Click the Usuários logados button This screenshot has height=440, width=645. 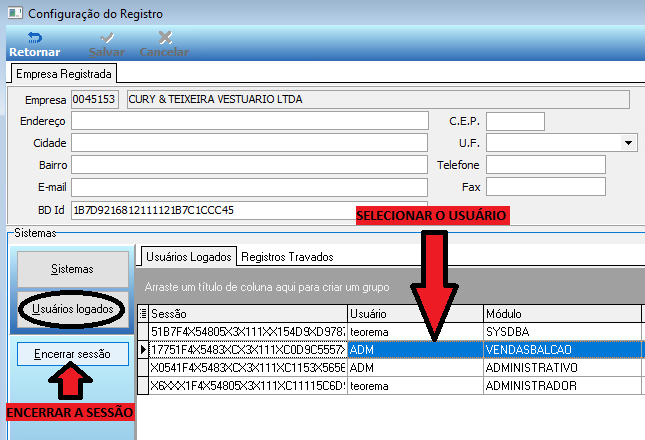pyautogui.click(x=72, y=309)
